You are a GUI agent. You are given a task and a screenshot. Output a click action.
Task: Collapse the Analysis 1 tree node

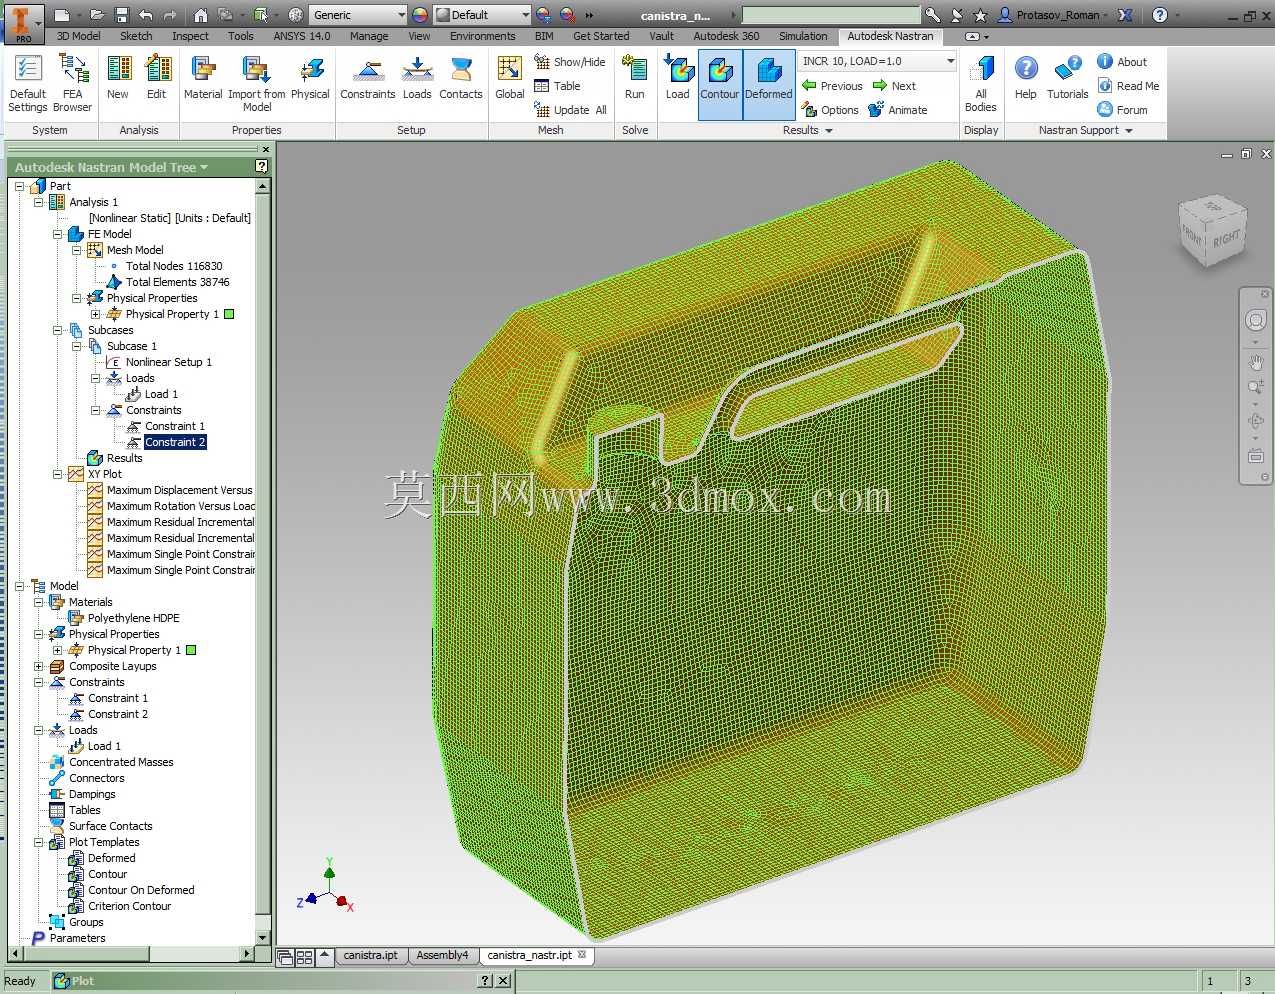(x=38, y=202)
